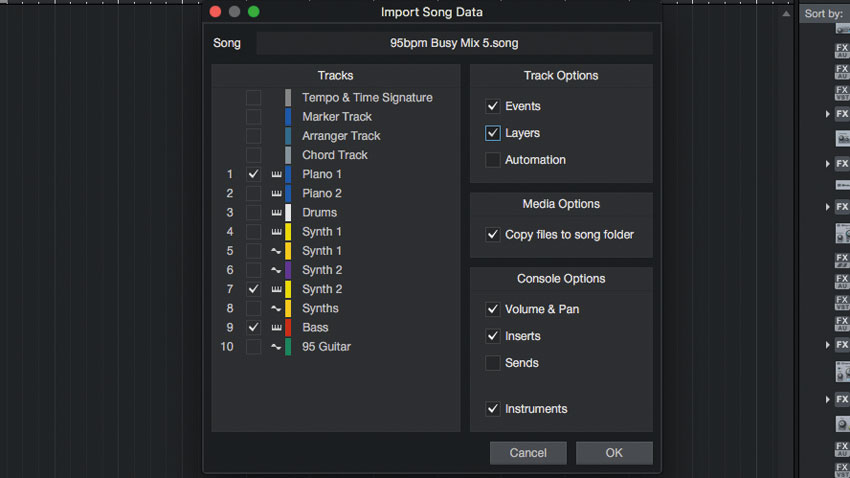Select the Chord Track entry
Image resolution: width=850 pixels, height=478 pixels.
[x=336, y=155]
